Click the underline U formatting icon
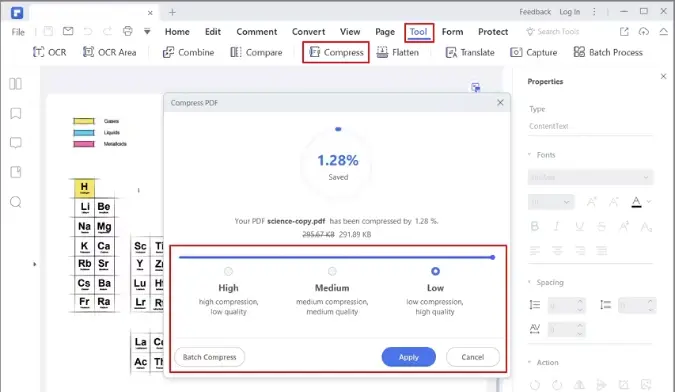 tap(579, 226)
